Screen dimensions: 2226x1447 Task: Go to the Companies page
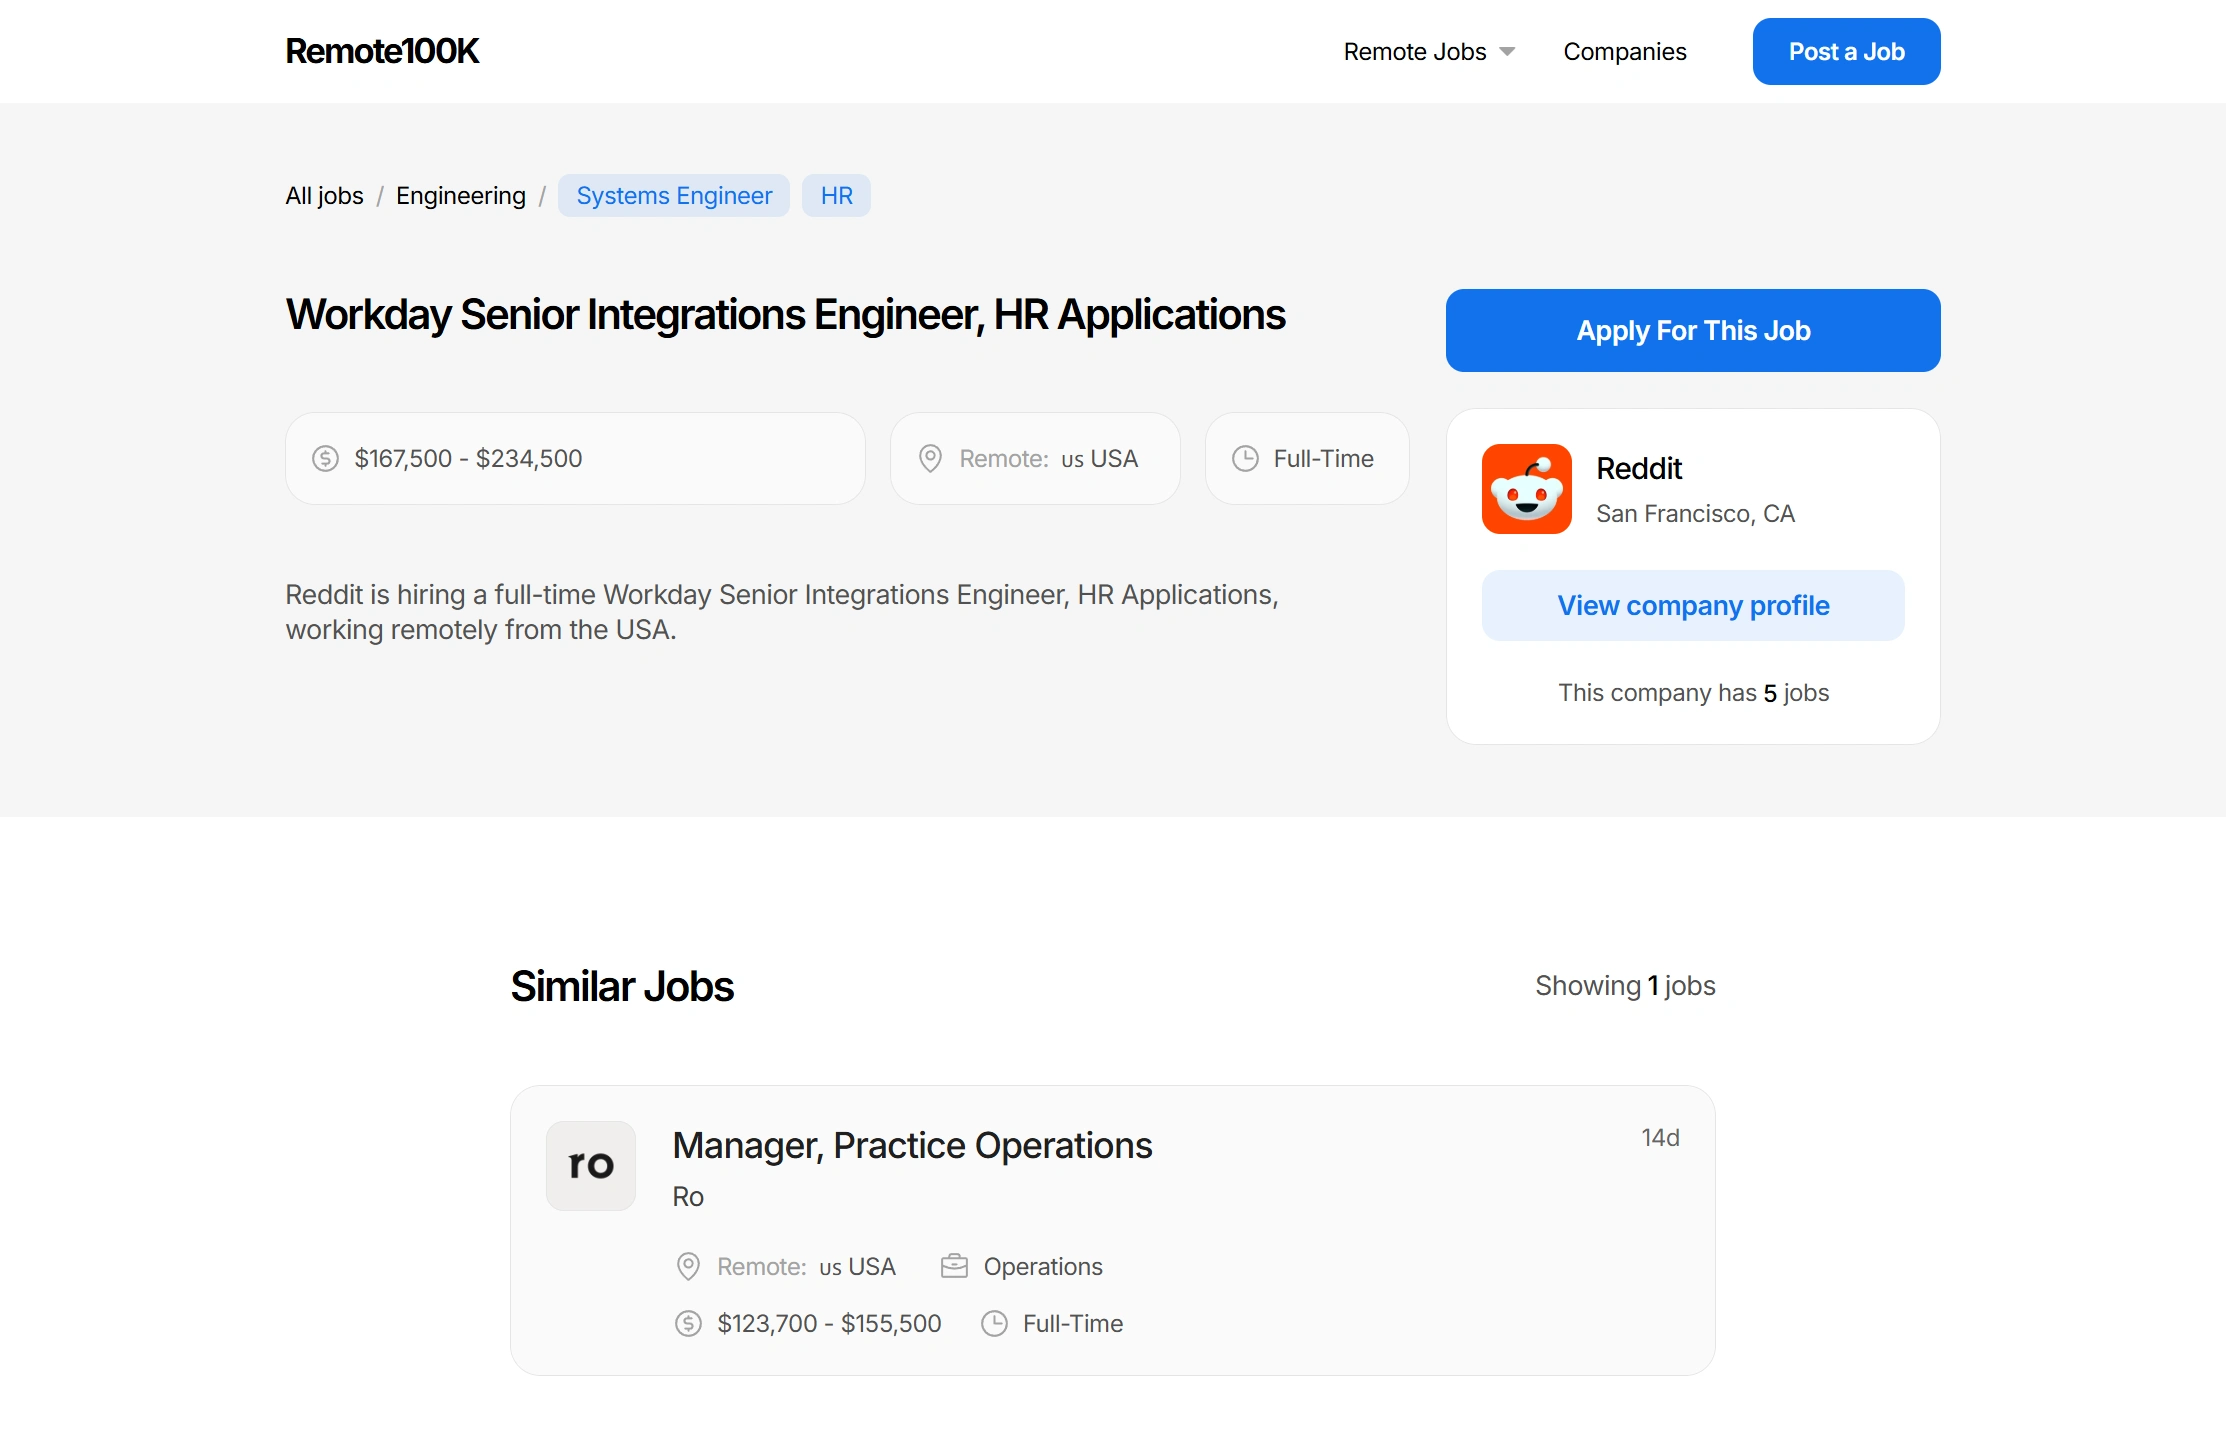tap(1624, 51)
